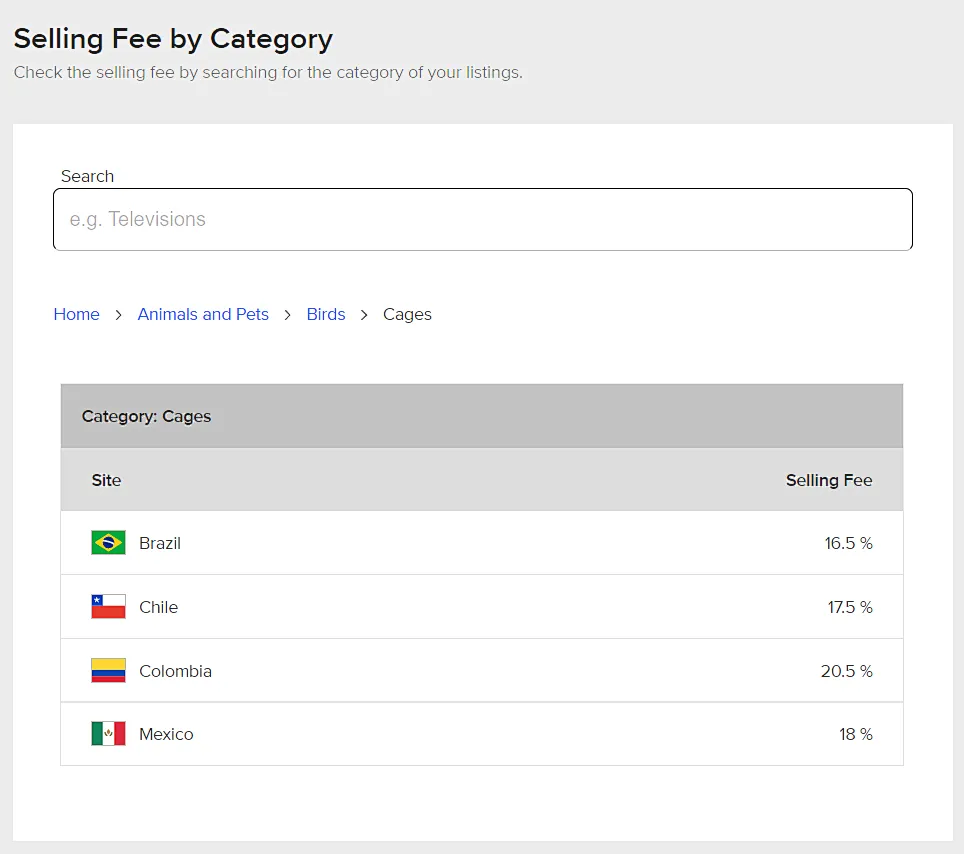Click the chevron after Home breadcrumb
Image resolution: width=964 pixels, height=854 pixels.
point(118,315)
